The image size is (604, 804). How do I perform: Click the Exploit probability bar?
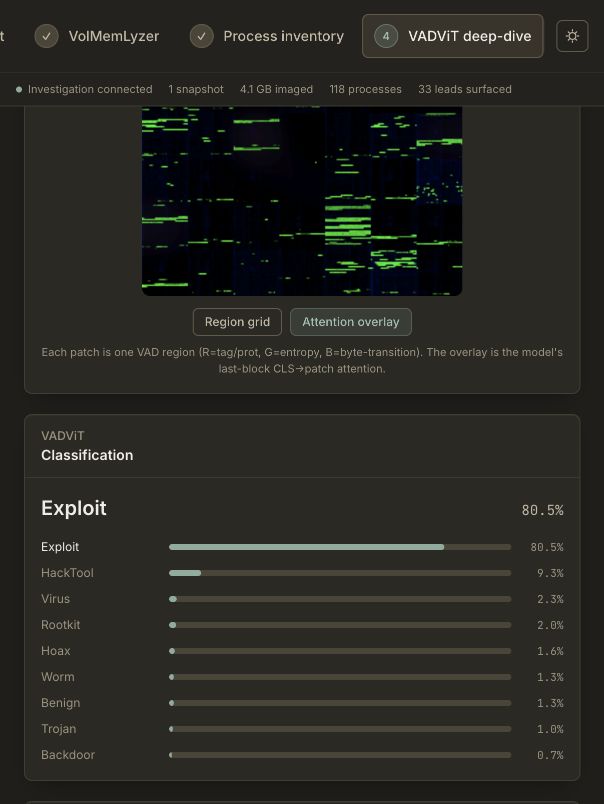point(340,547)
